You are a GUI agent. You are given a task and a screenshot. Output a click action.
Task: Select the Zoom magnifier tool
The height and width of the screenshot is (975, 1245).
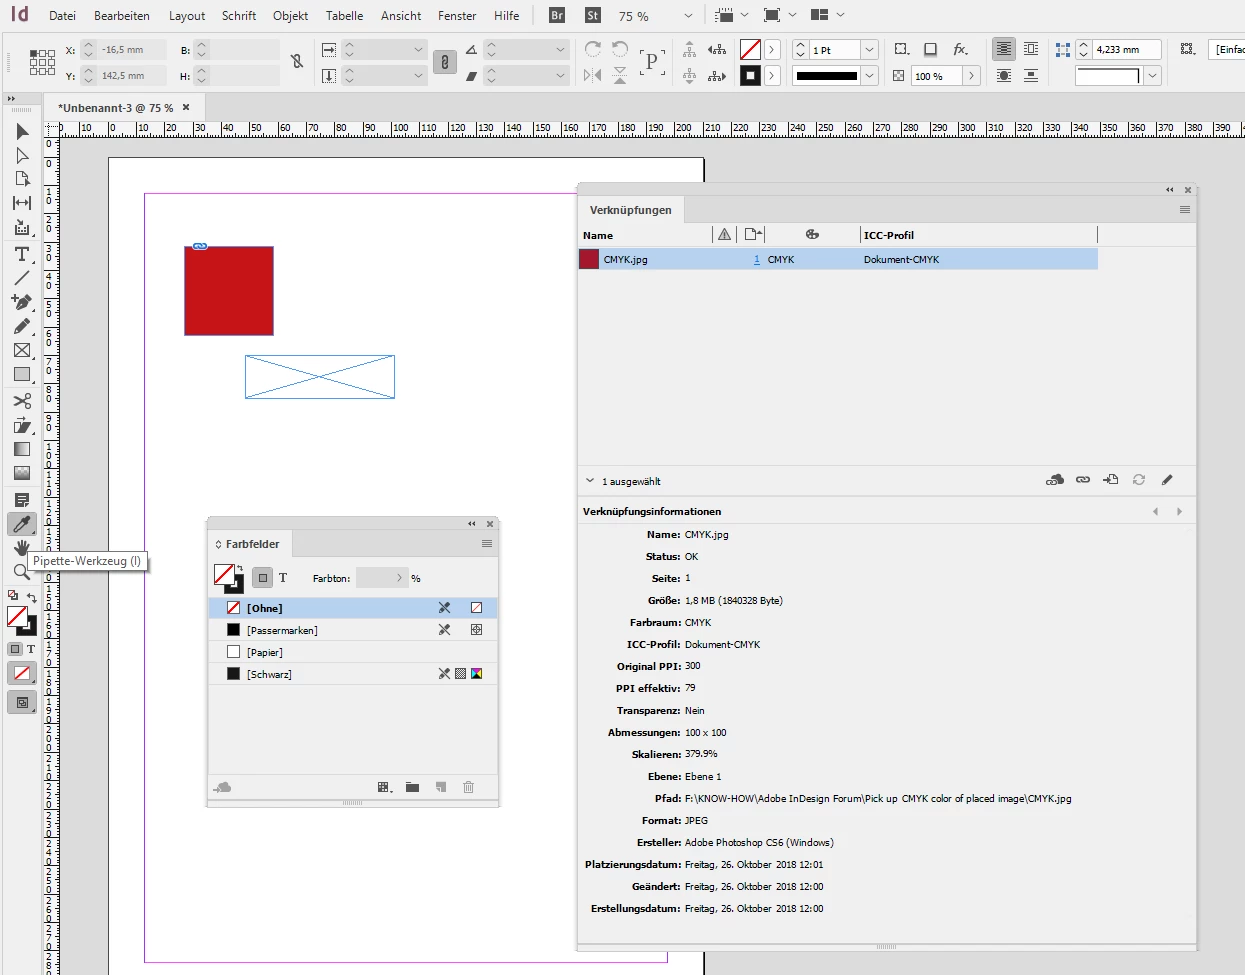point(21,572)
